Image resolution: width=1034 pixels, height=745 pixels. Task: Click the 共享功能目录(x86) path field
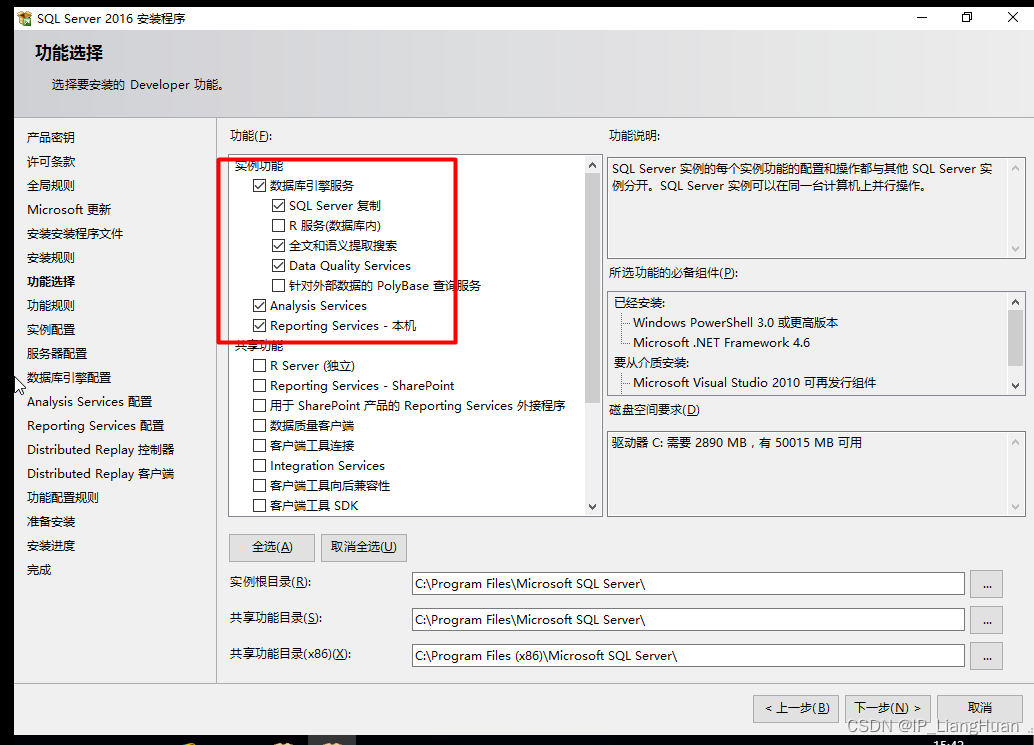coord(688,656)
